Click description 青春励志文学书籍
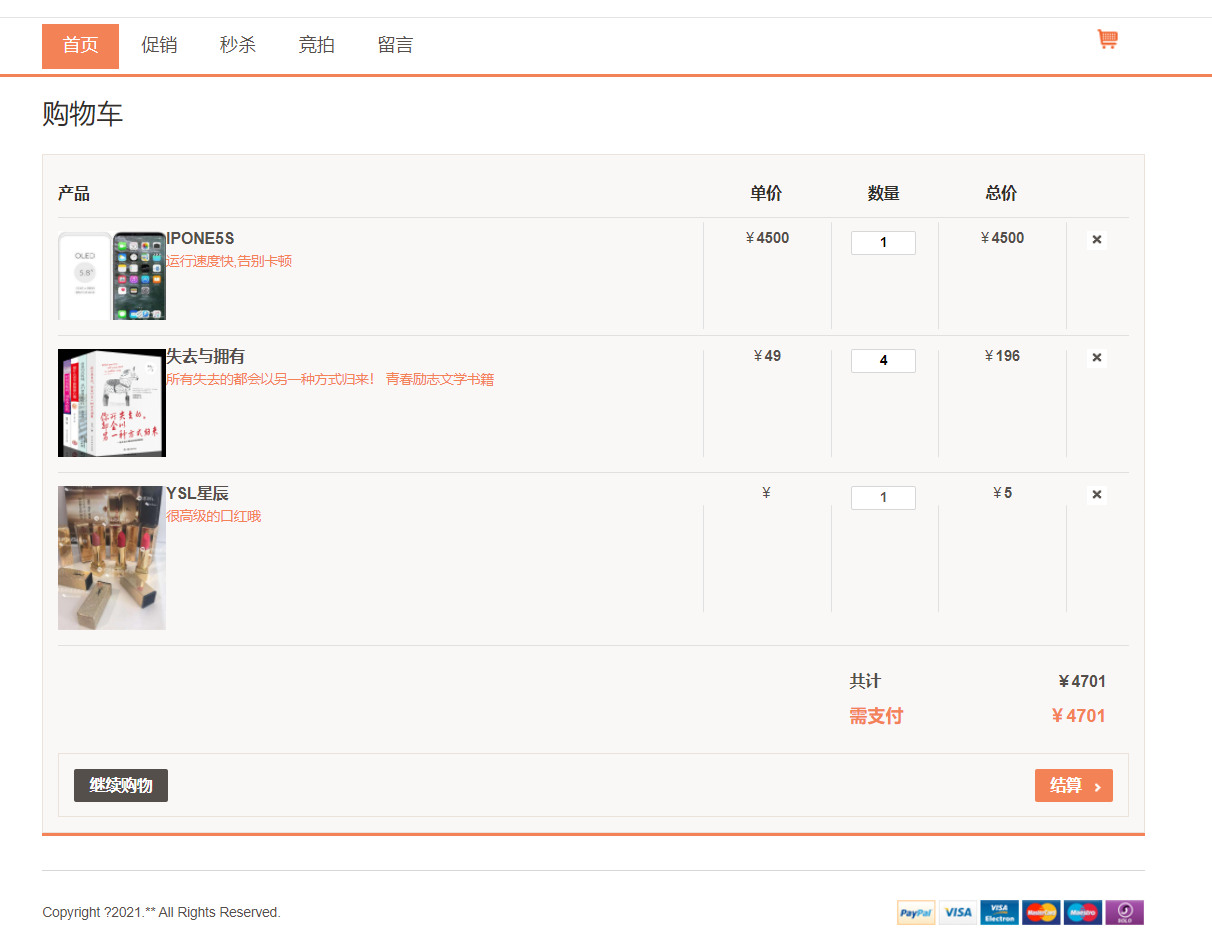Screen dimensions: 1212x938 tap(440, 379)
